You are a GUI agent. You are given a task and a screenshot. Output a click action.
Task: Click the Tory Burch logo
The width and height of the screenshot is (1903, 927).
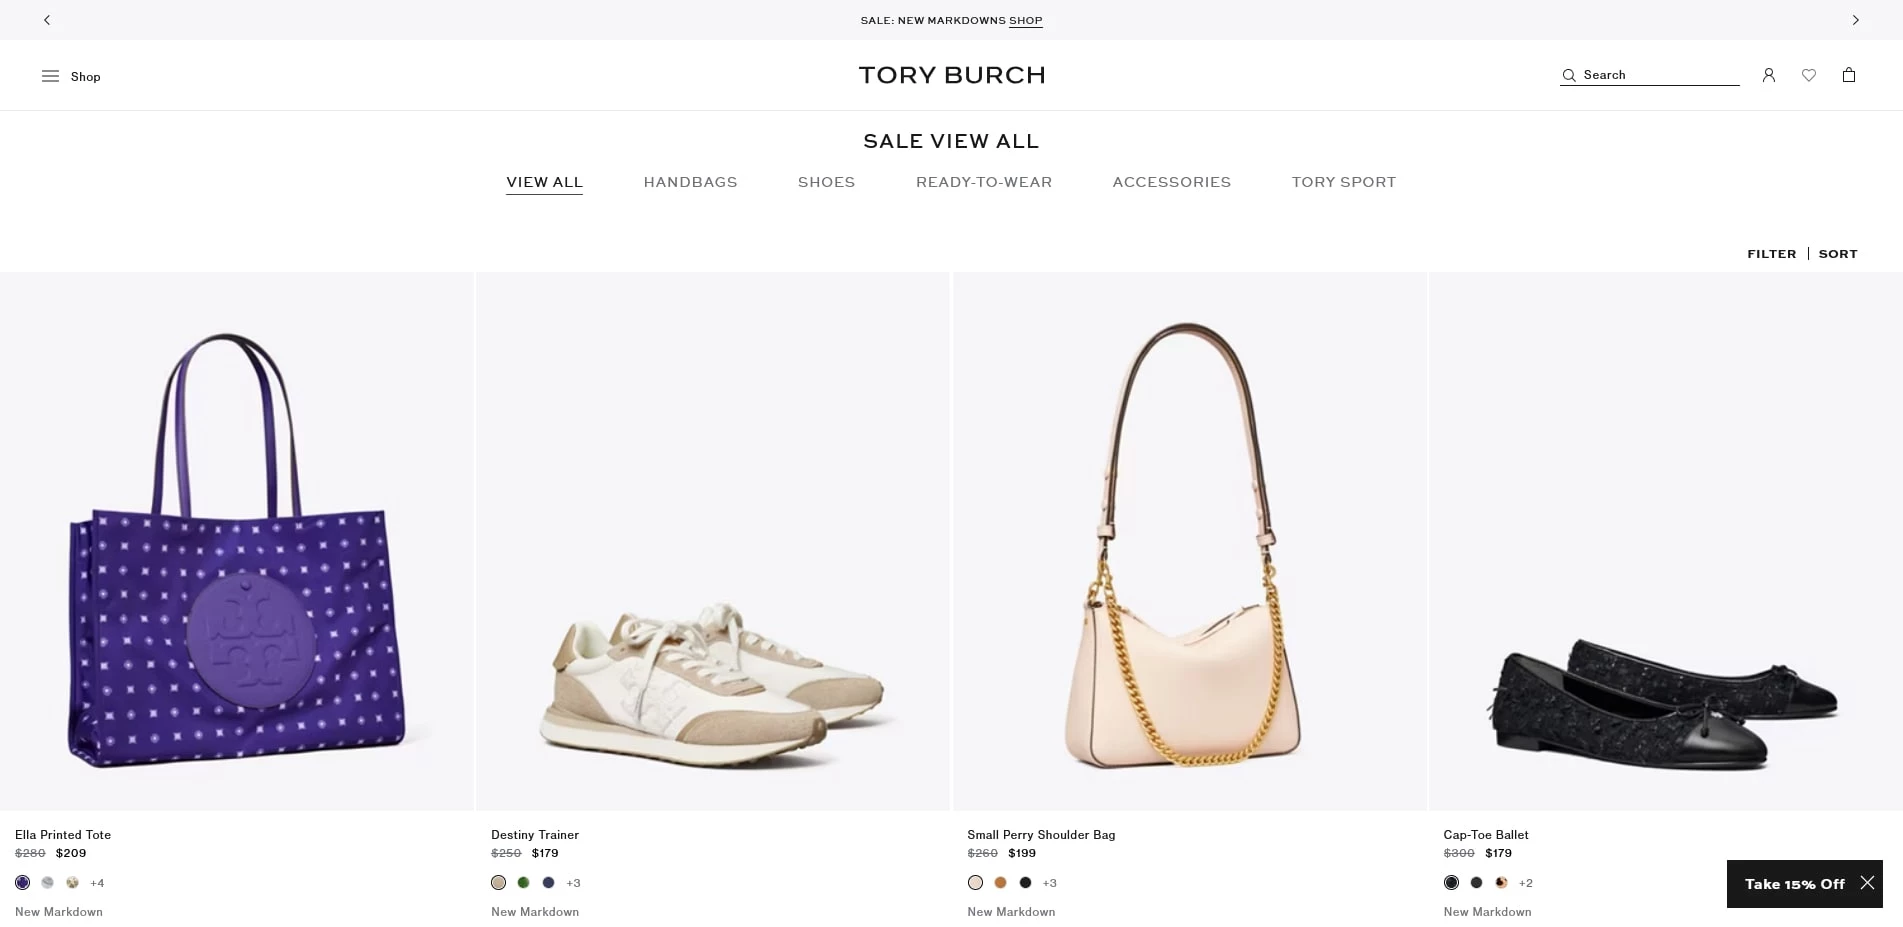tap(951, 74)
